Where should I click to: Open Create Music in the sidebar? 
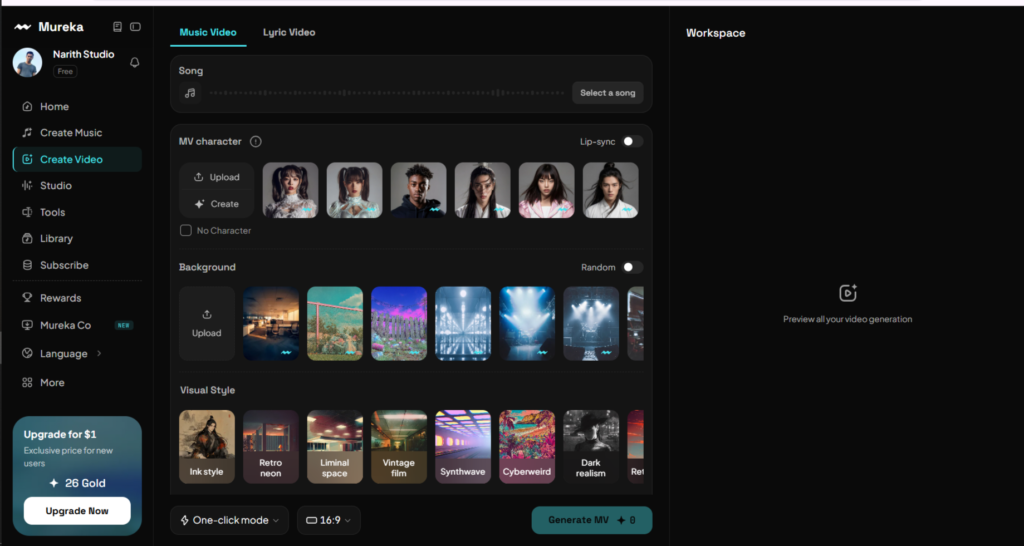[x=77, y=133]
